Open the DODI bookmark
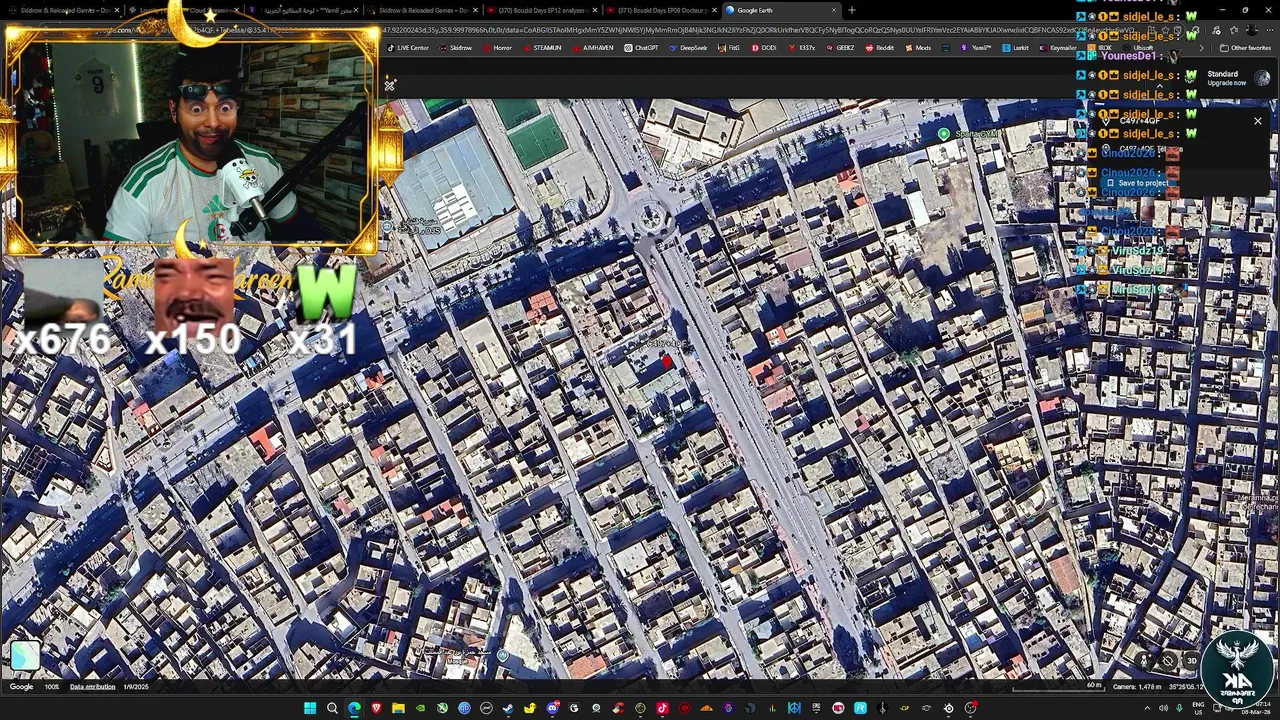 coord(763,48)
